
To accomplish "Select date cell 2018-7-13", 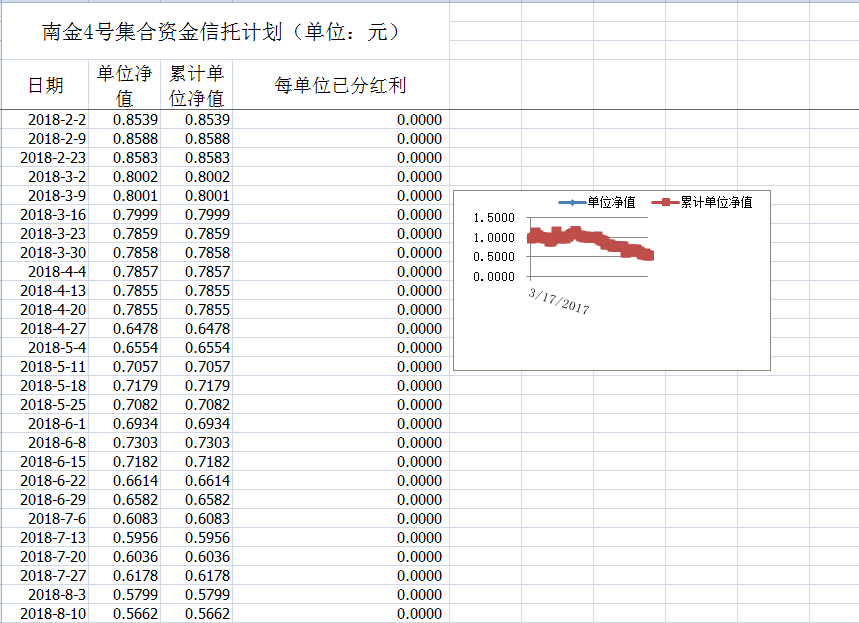I will tap(45, 538).
